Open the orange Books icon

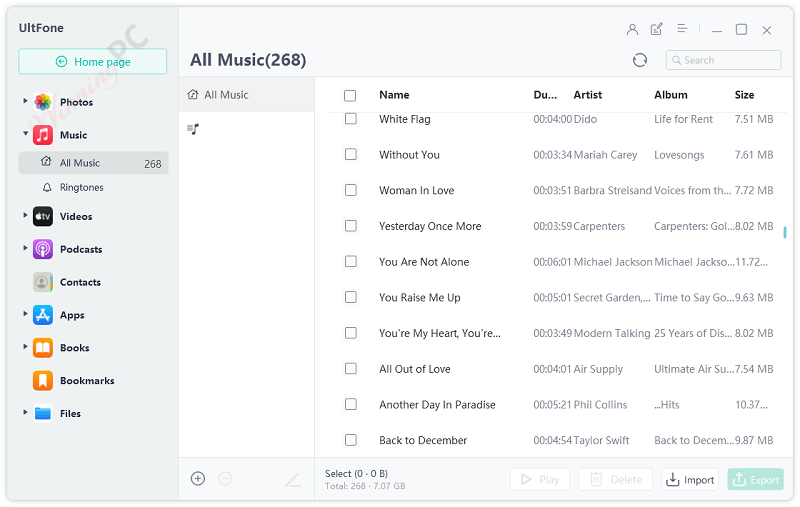click(43, 348)
